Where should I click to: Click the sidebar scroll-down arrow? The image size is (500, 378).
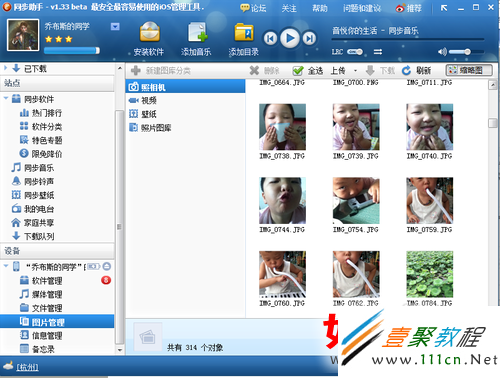(x=119, y=350)
